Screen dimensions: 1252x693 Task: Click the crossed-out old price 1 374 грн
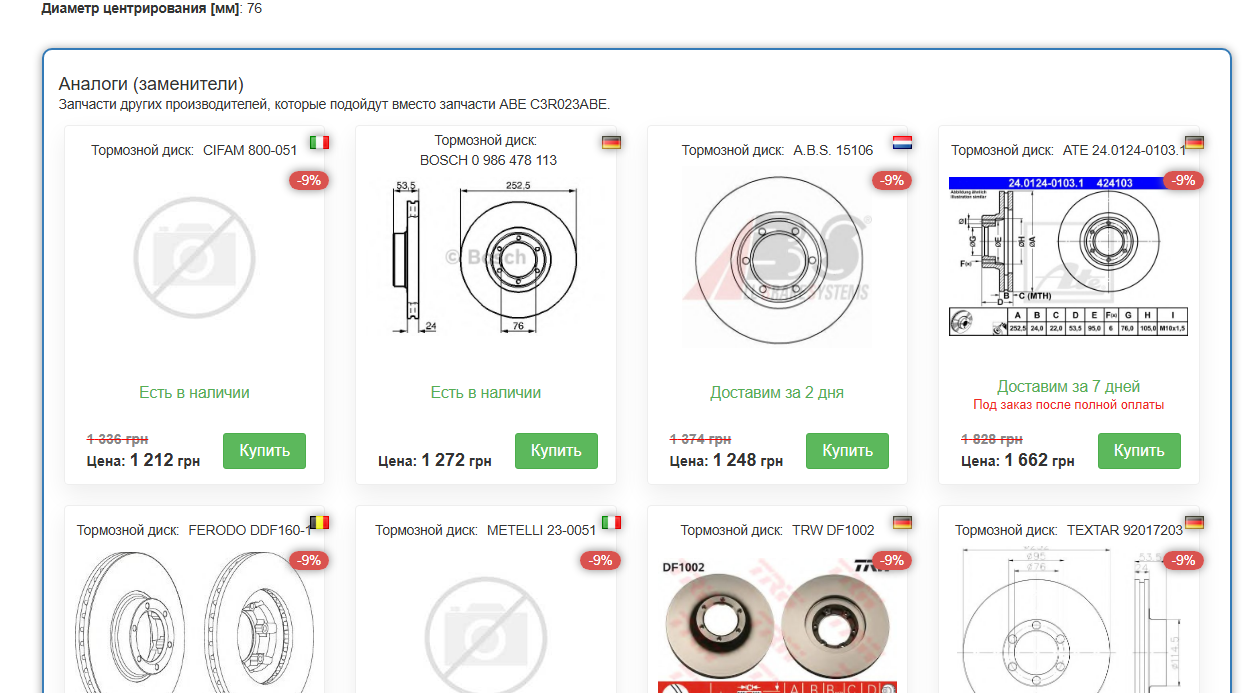click(x=700, y=439)
